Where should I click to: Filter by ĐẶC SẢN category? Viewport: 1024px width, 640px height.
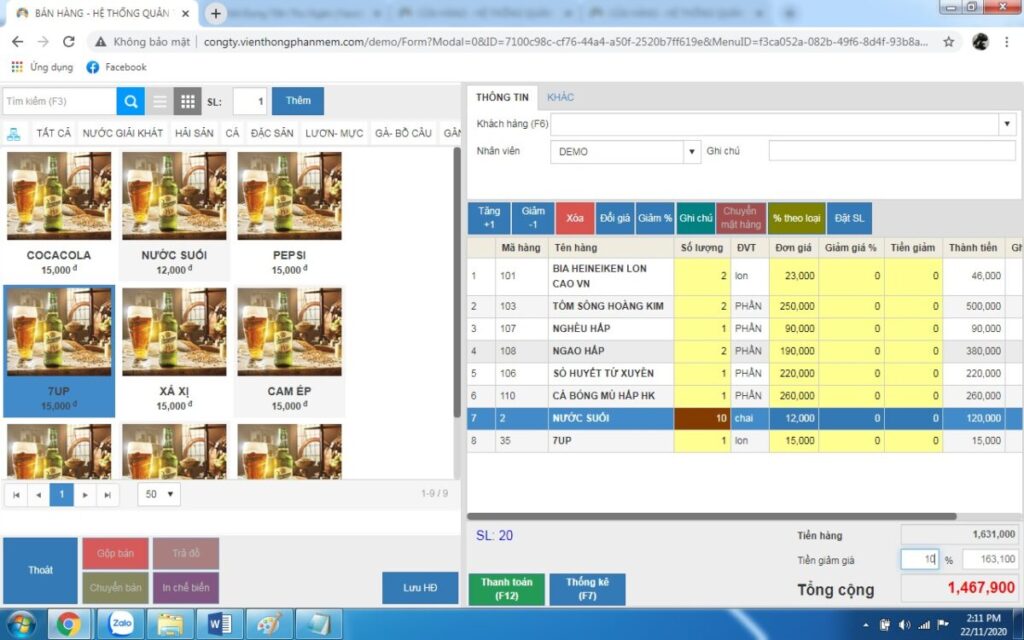(x=272, y=133)
